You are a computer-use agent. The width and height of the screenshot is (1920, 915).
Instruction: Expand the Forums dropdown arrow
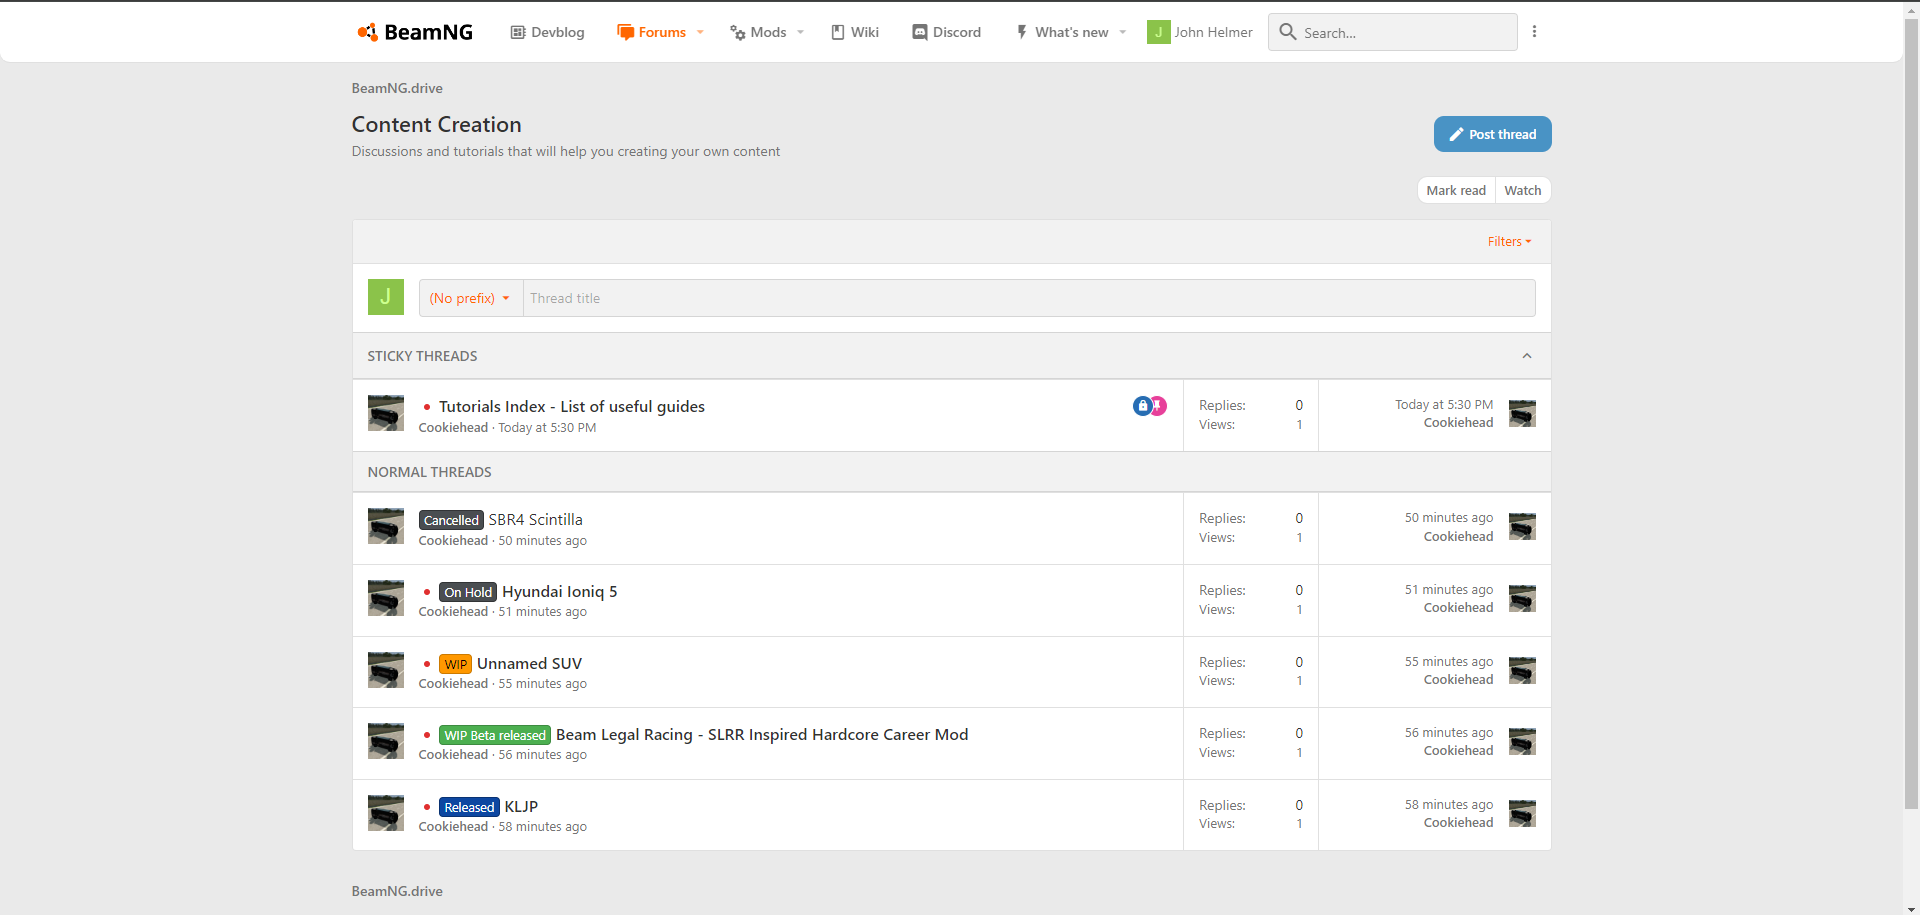tap(700, 32)
